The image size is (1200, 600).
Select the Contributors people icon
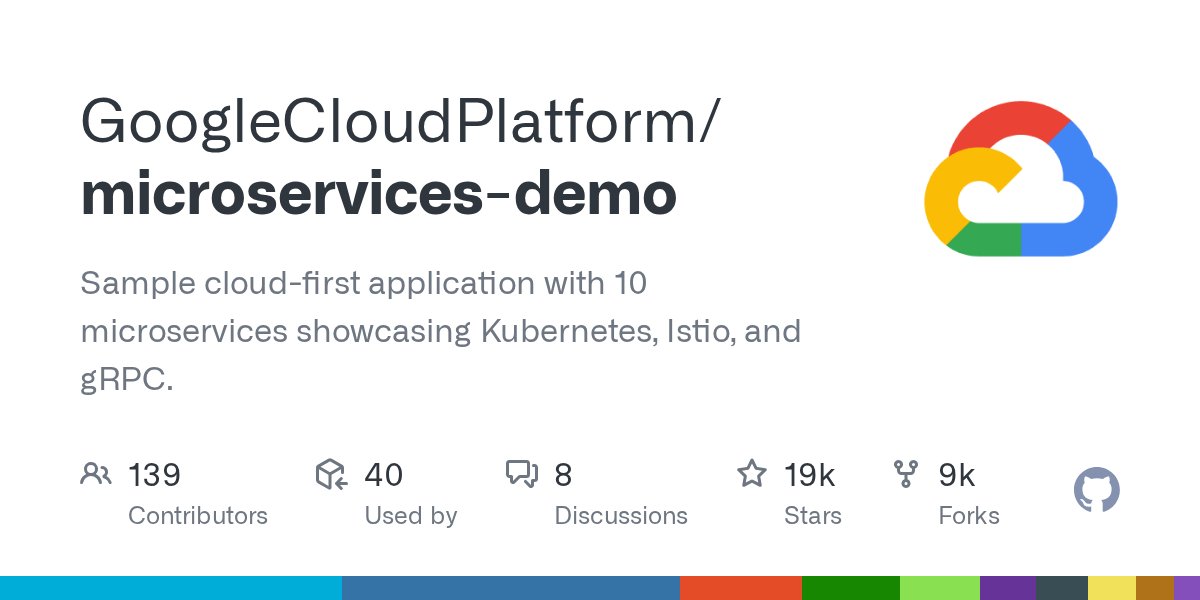click(96, 474)
